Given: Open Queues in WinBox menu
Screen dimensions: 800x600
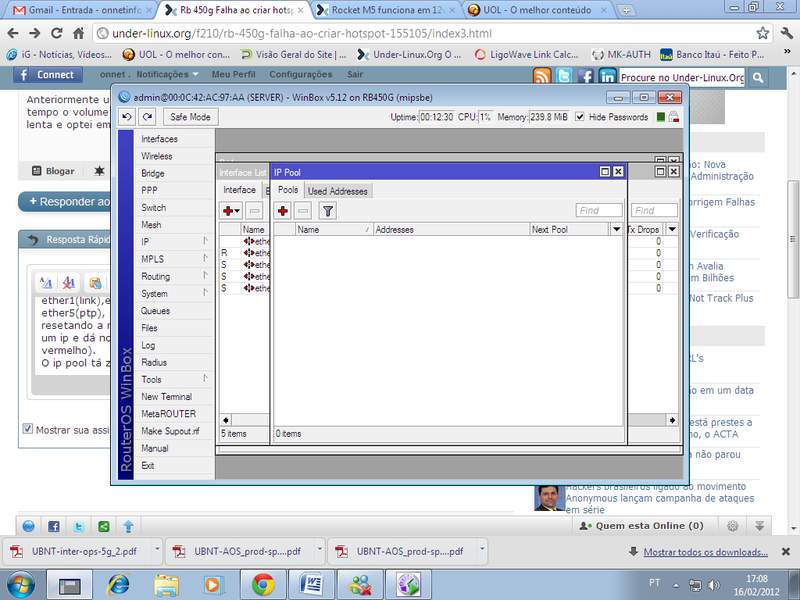Looking at the screenshot, I should [155, 311].
